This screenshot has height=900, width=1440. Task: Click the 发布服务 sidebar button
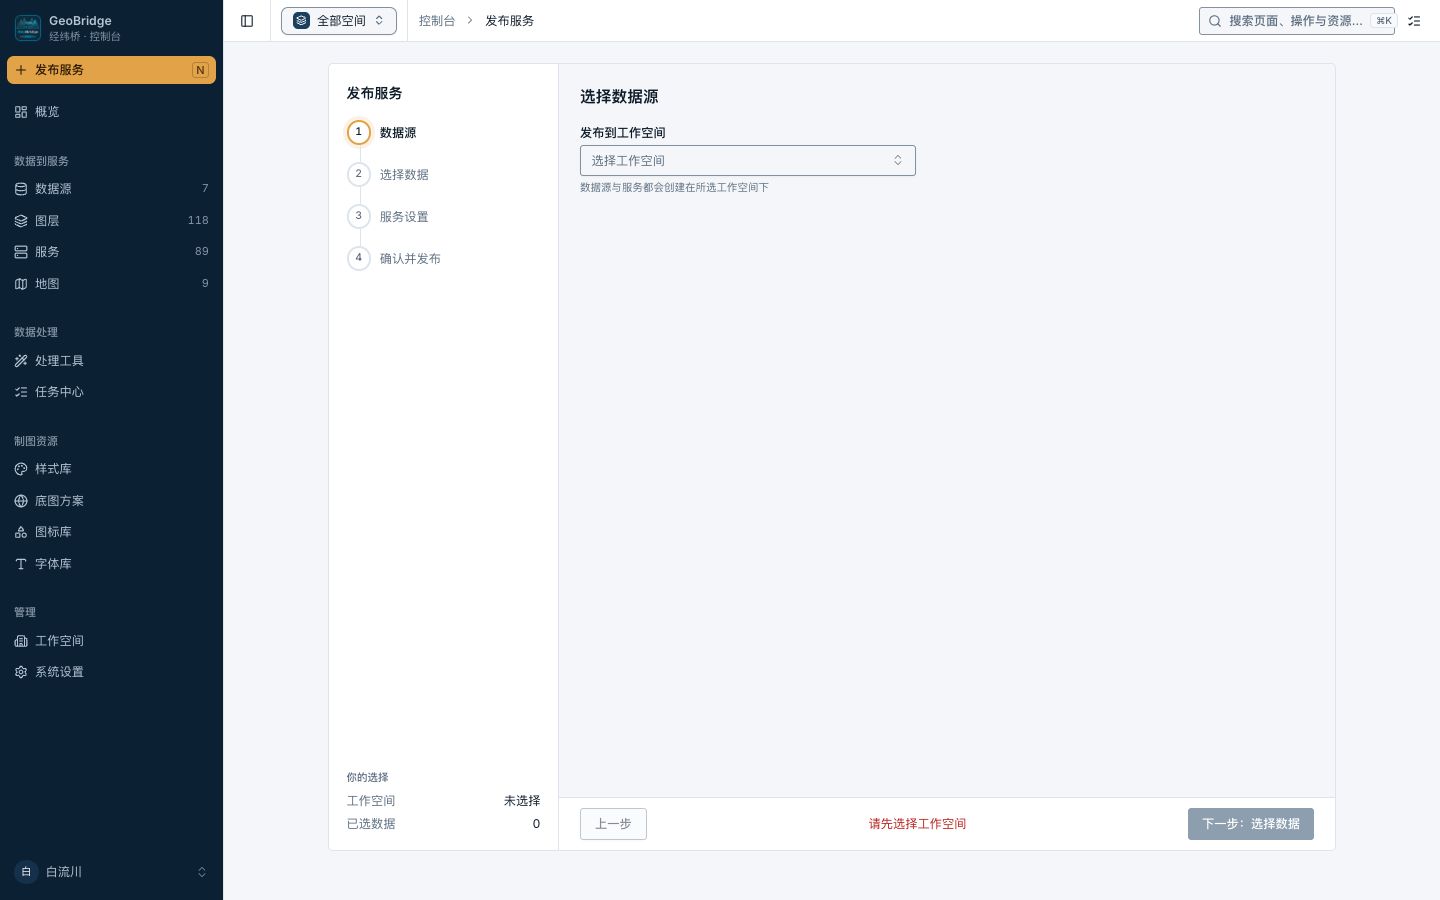(x=111, y=70)
